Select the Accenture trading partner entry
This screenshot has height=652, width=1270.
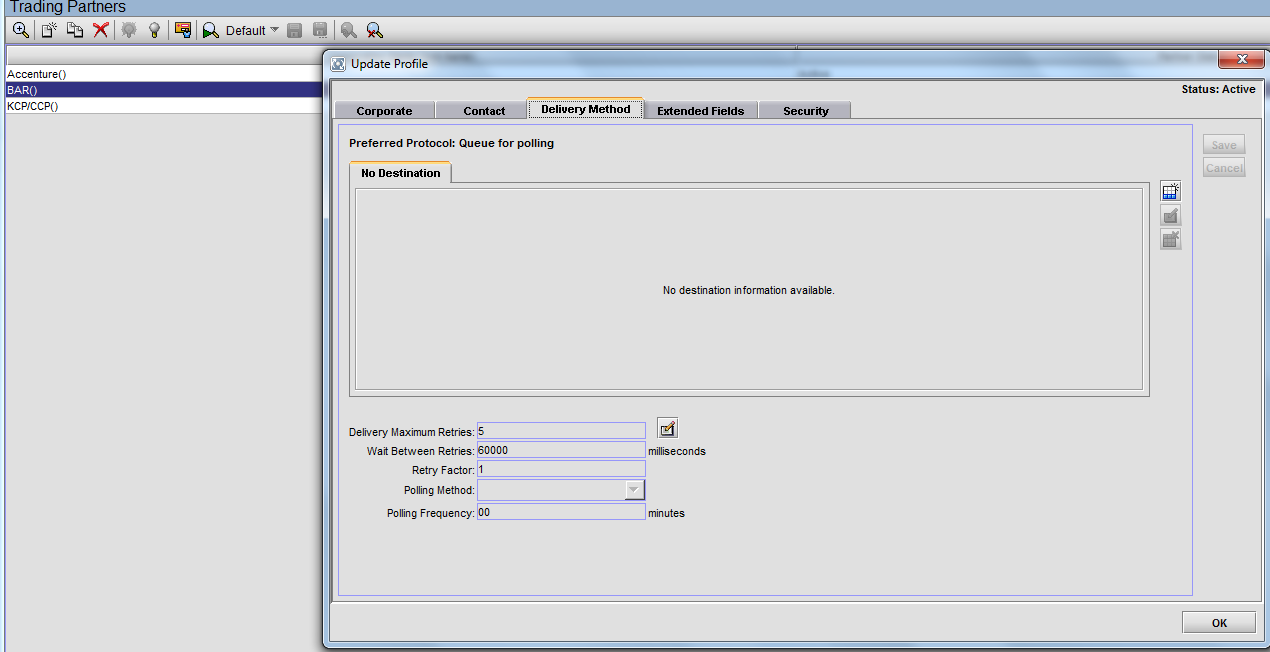click(37, 73)
